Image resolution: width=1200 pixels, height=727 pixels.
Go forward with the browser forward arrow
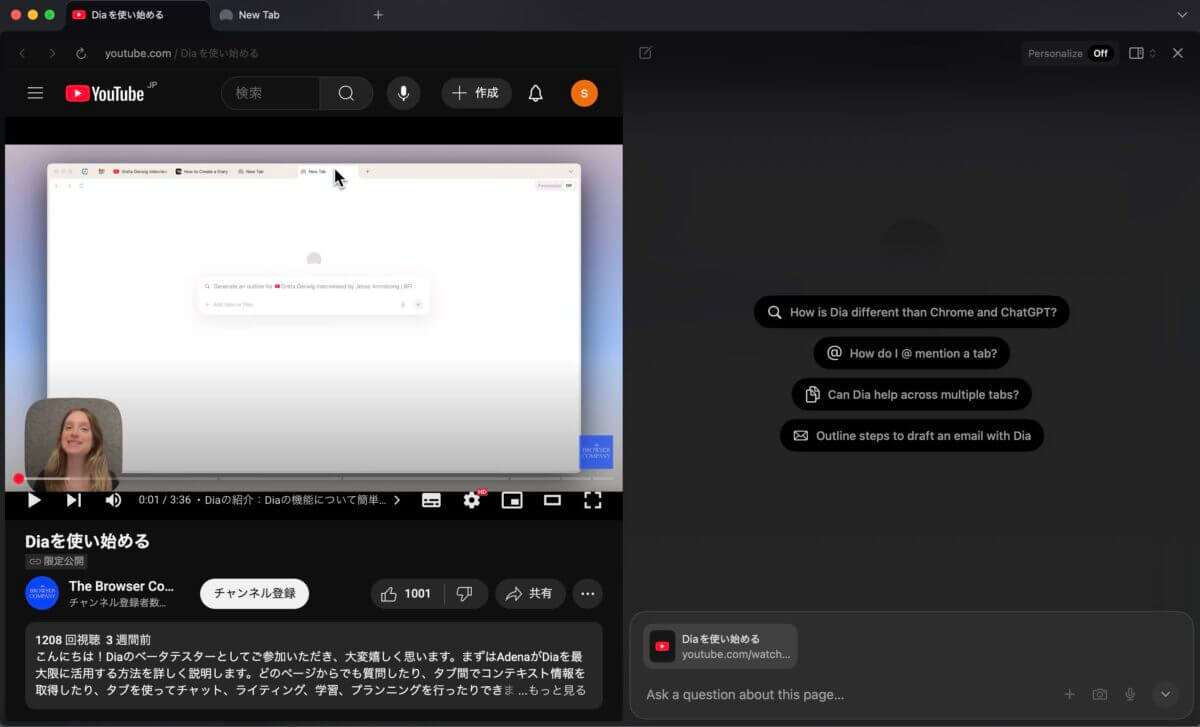click(x=52, y=53)
